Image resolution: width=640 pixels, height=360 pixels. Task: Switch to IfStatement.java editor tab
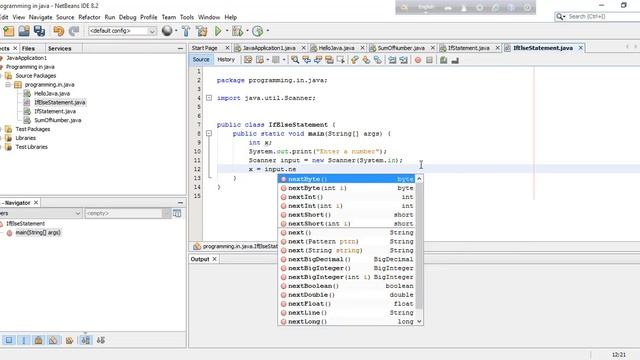[468, 48]
